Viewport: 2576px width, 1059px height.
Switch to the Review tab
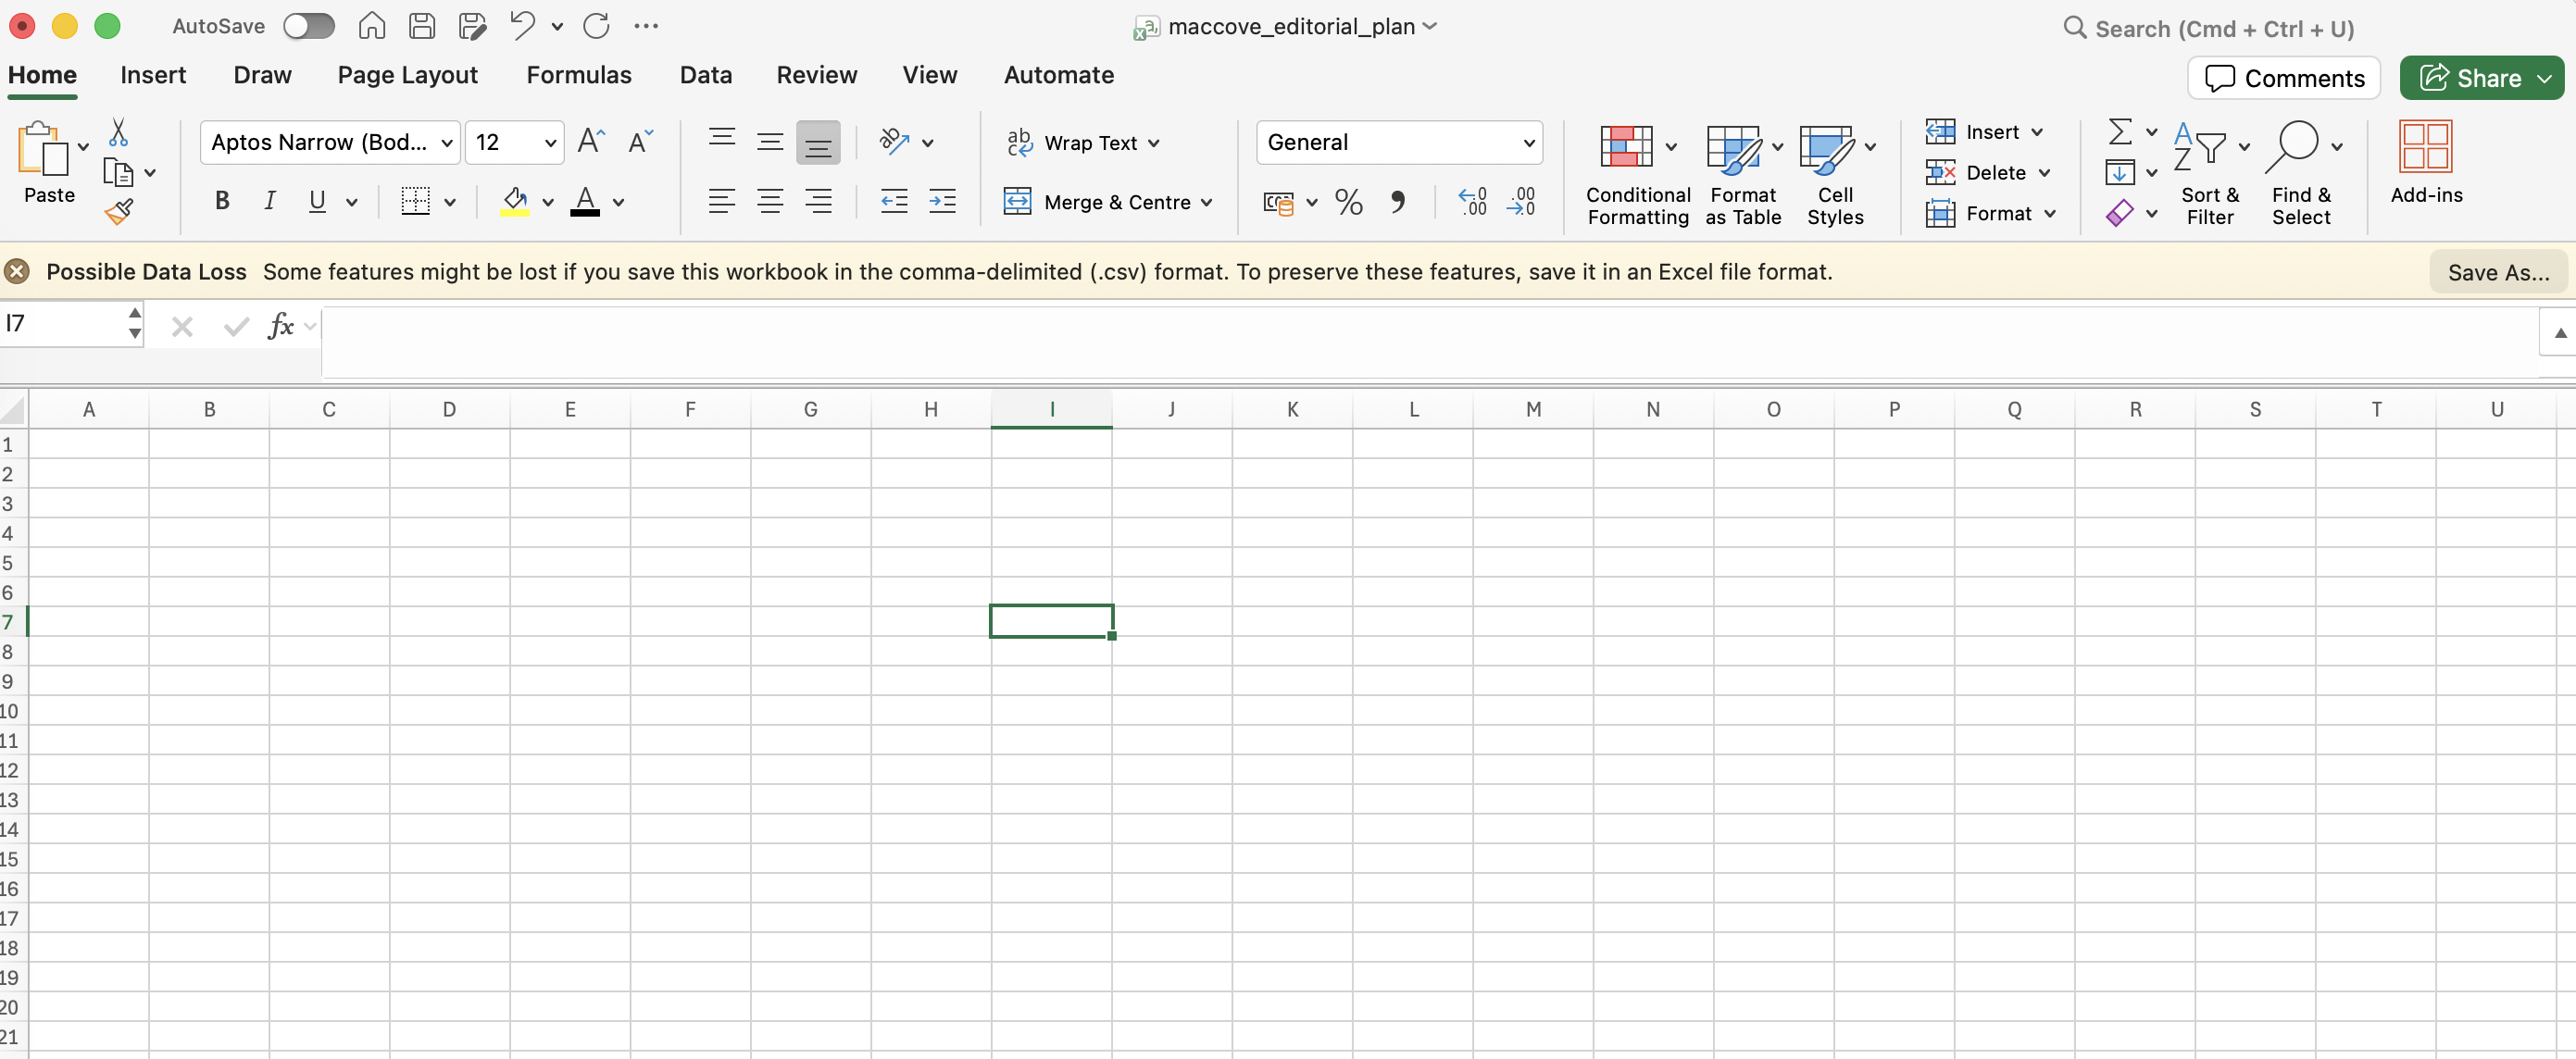(x=816, y=75)
